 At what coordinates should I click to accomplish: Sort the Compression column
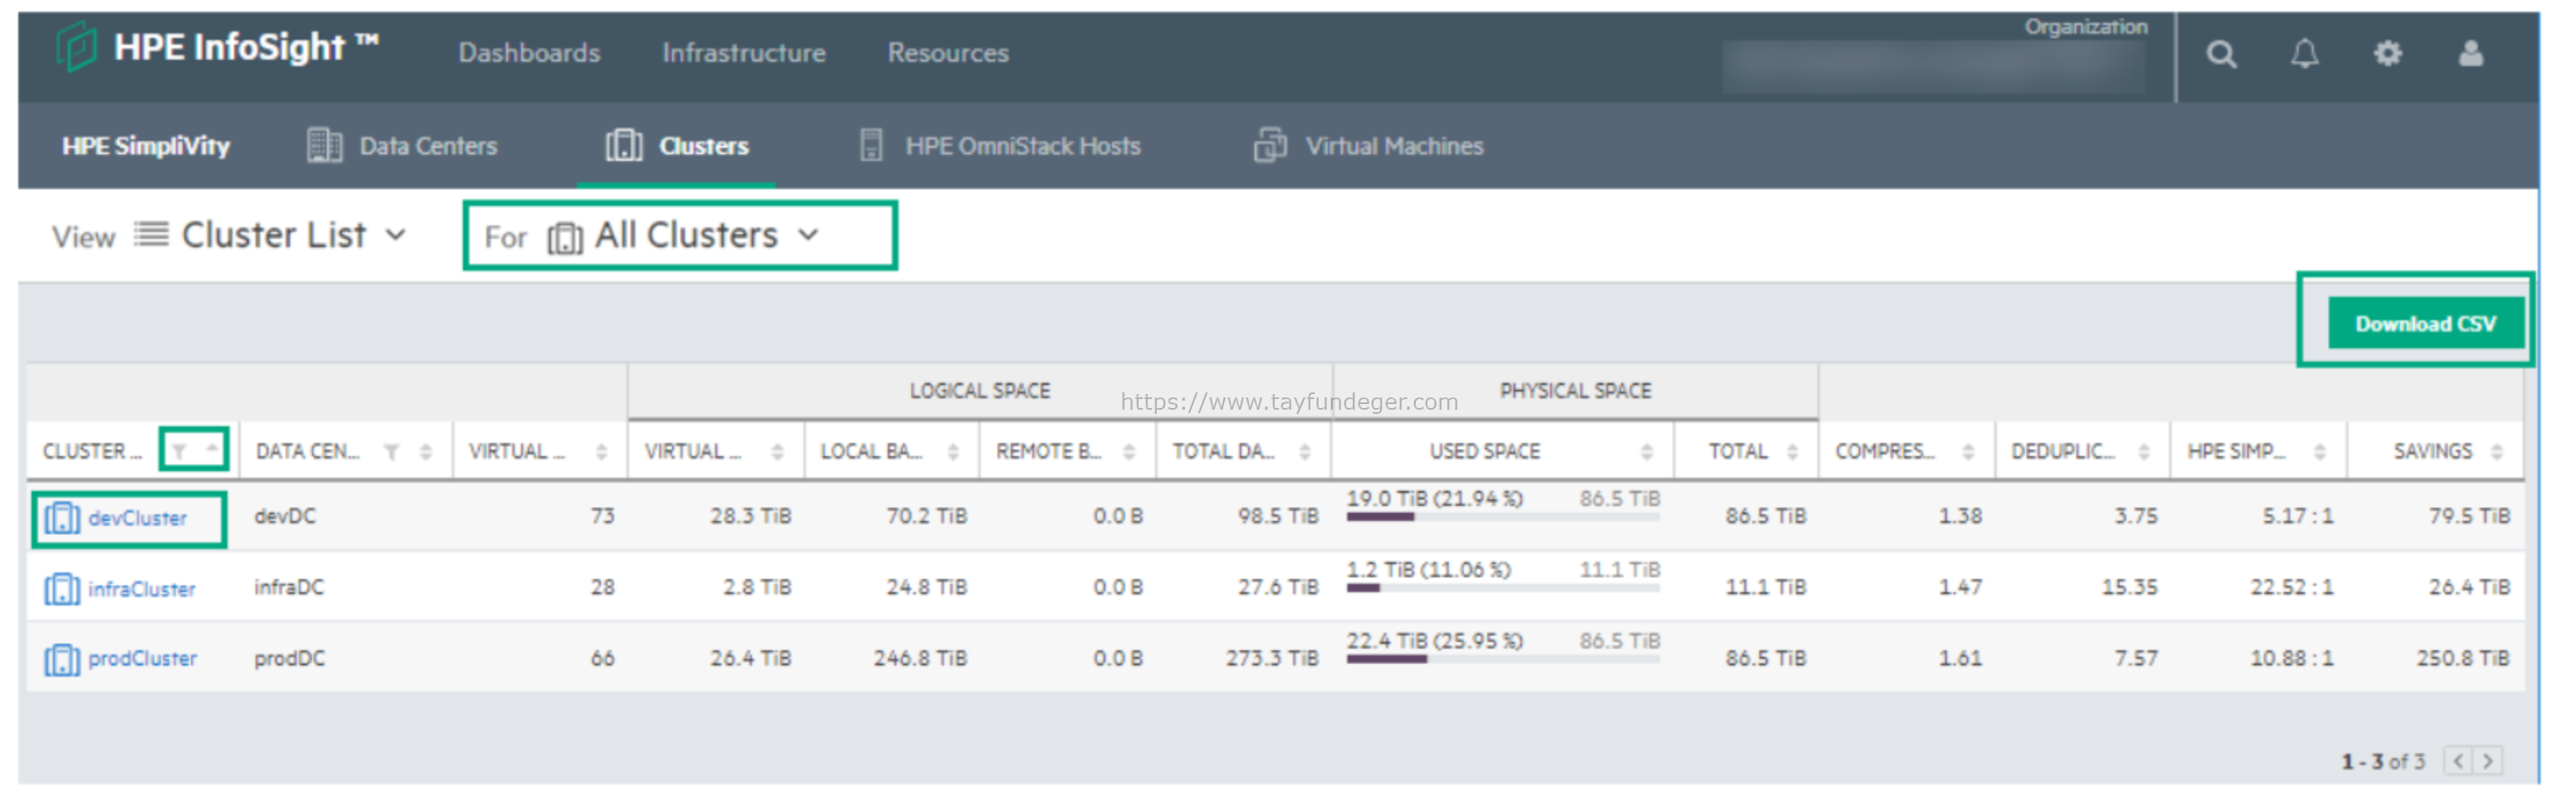pos(1968,453)
